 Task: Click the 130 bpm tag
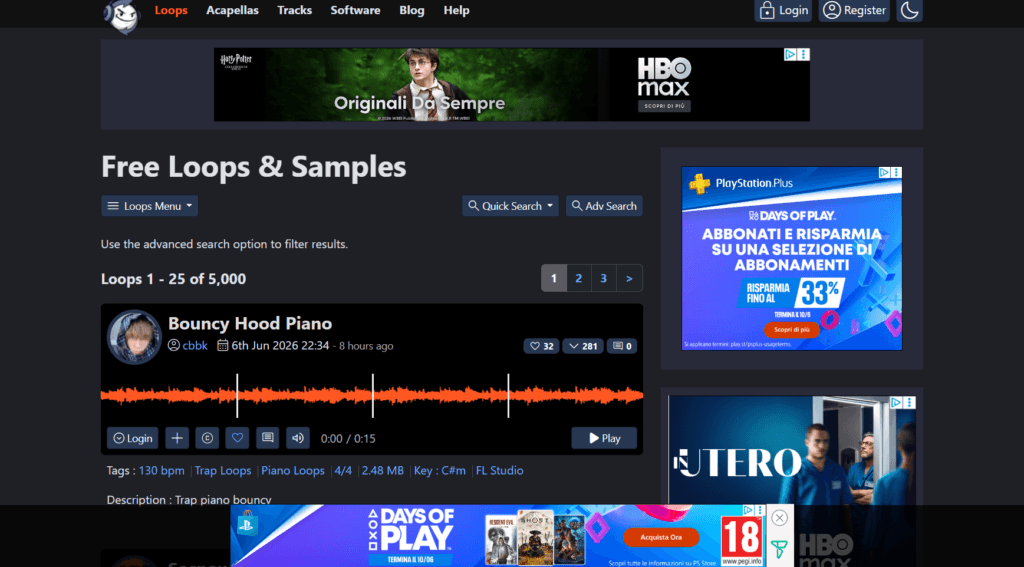[161, 470]
